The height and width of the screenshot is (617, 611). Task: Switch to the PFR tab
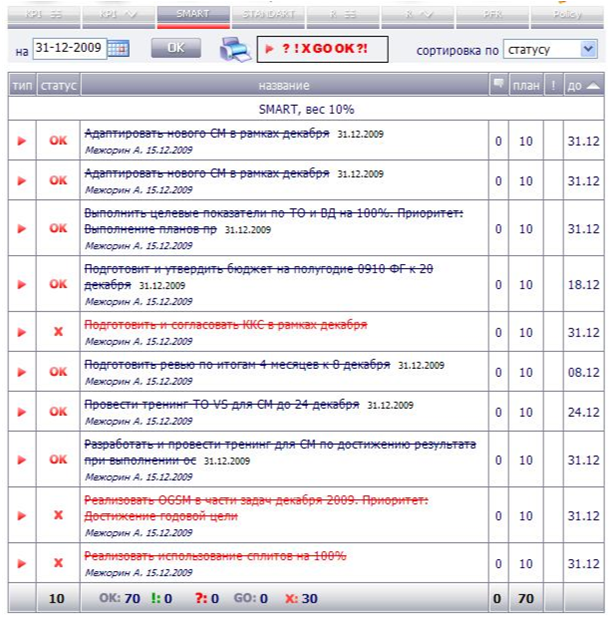[x=492, y=16]
